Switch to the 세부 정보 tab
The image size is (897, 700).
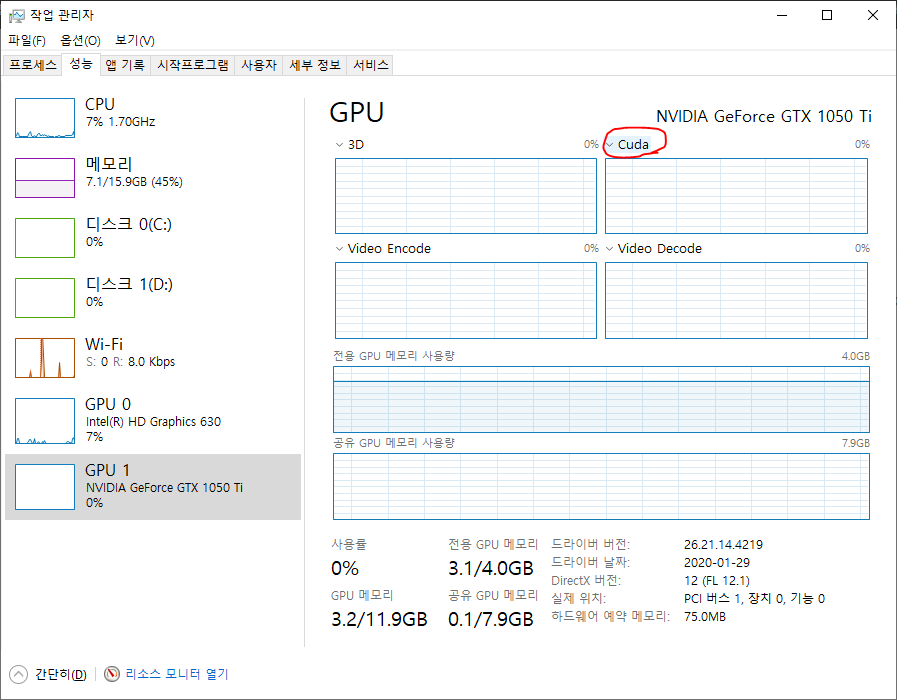(315, 65)
